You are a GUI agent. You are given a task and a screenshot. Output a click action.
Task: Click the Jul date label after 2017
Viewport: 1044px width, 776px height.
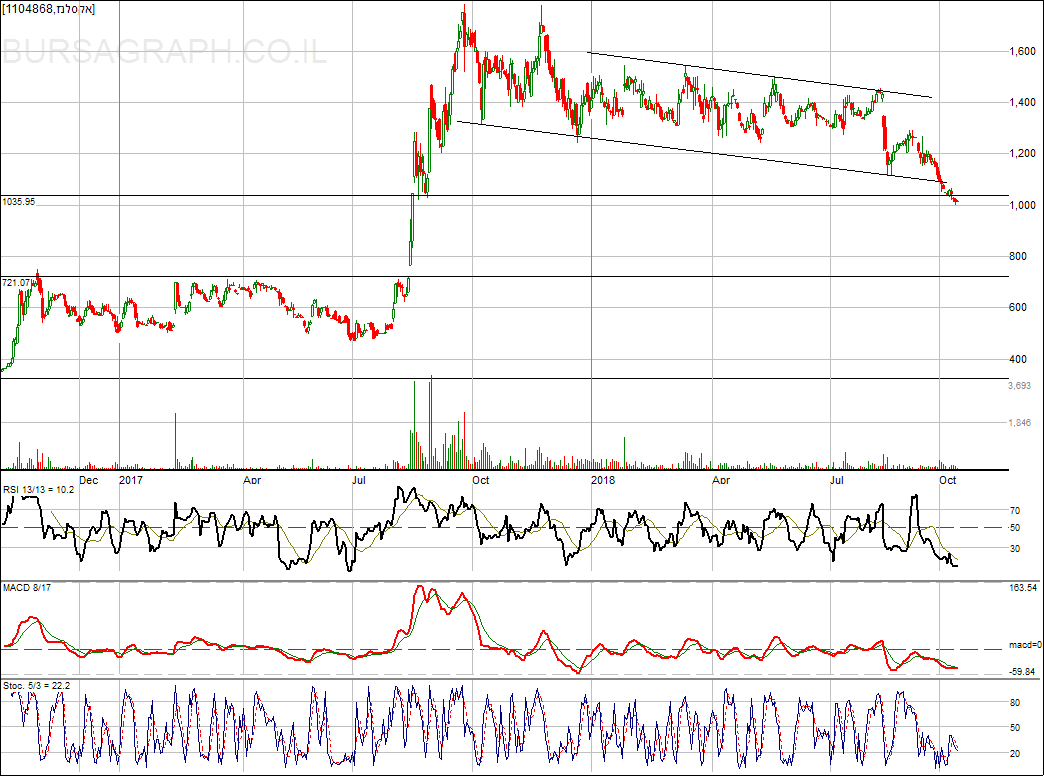tap(359, 480)
